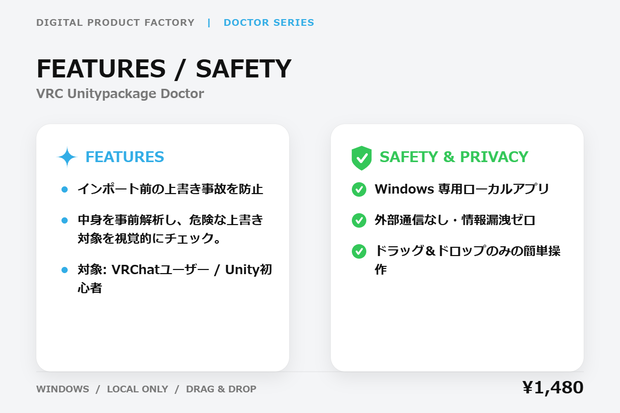Click the blue FEATURES card heading

point(125,157)
